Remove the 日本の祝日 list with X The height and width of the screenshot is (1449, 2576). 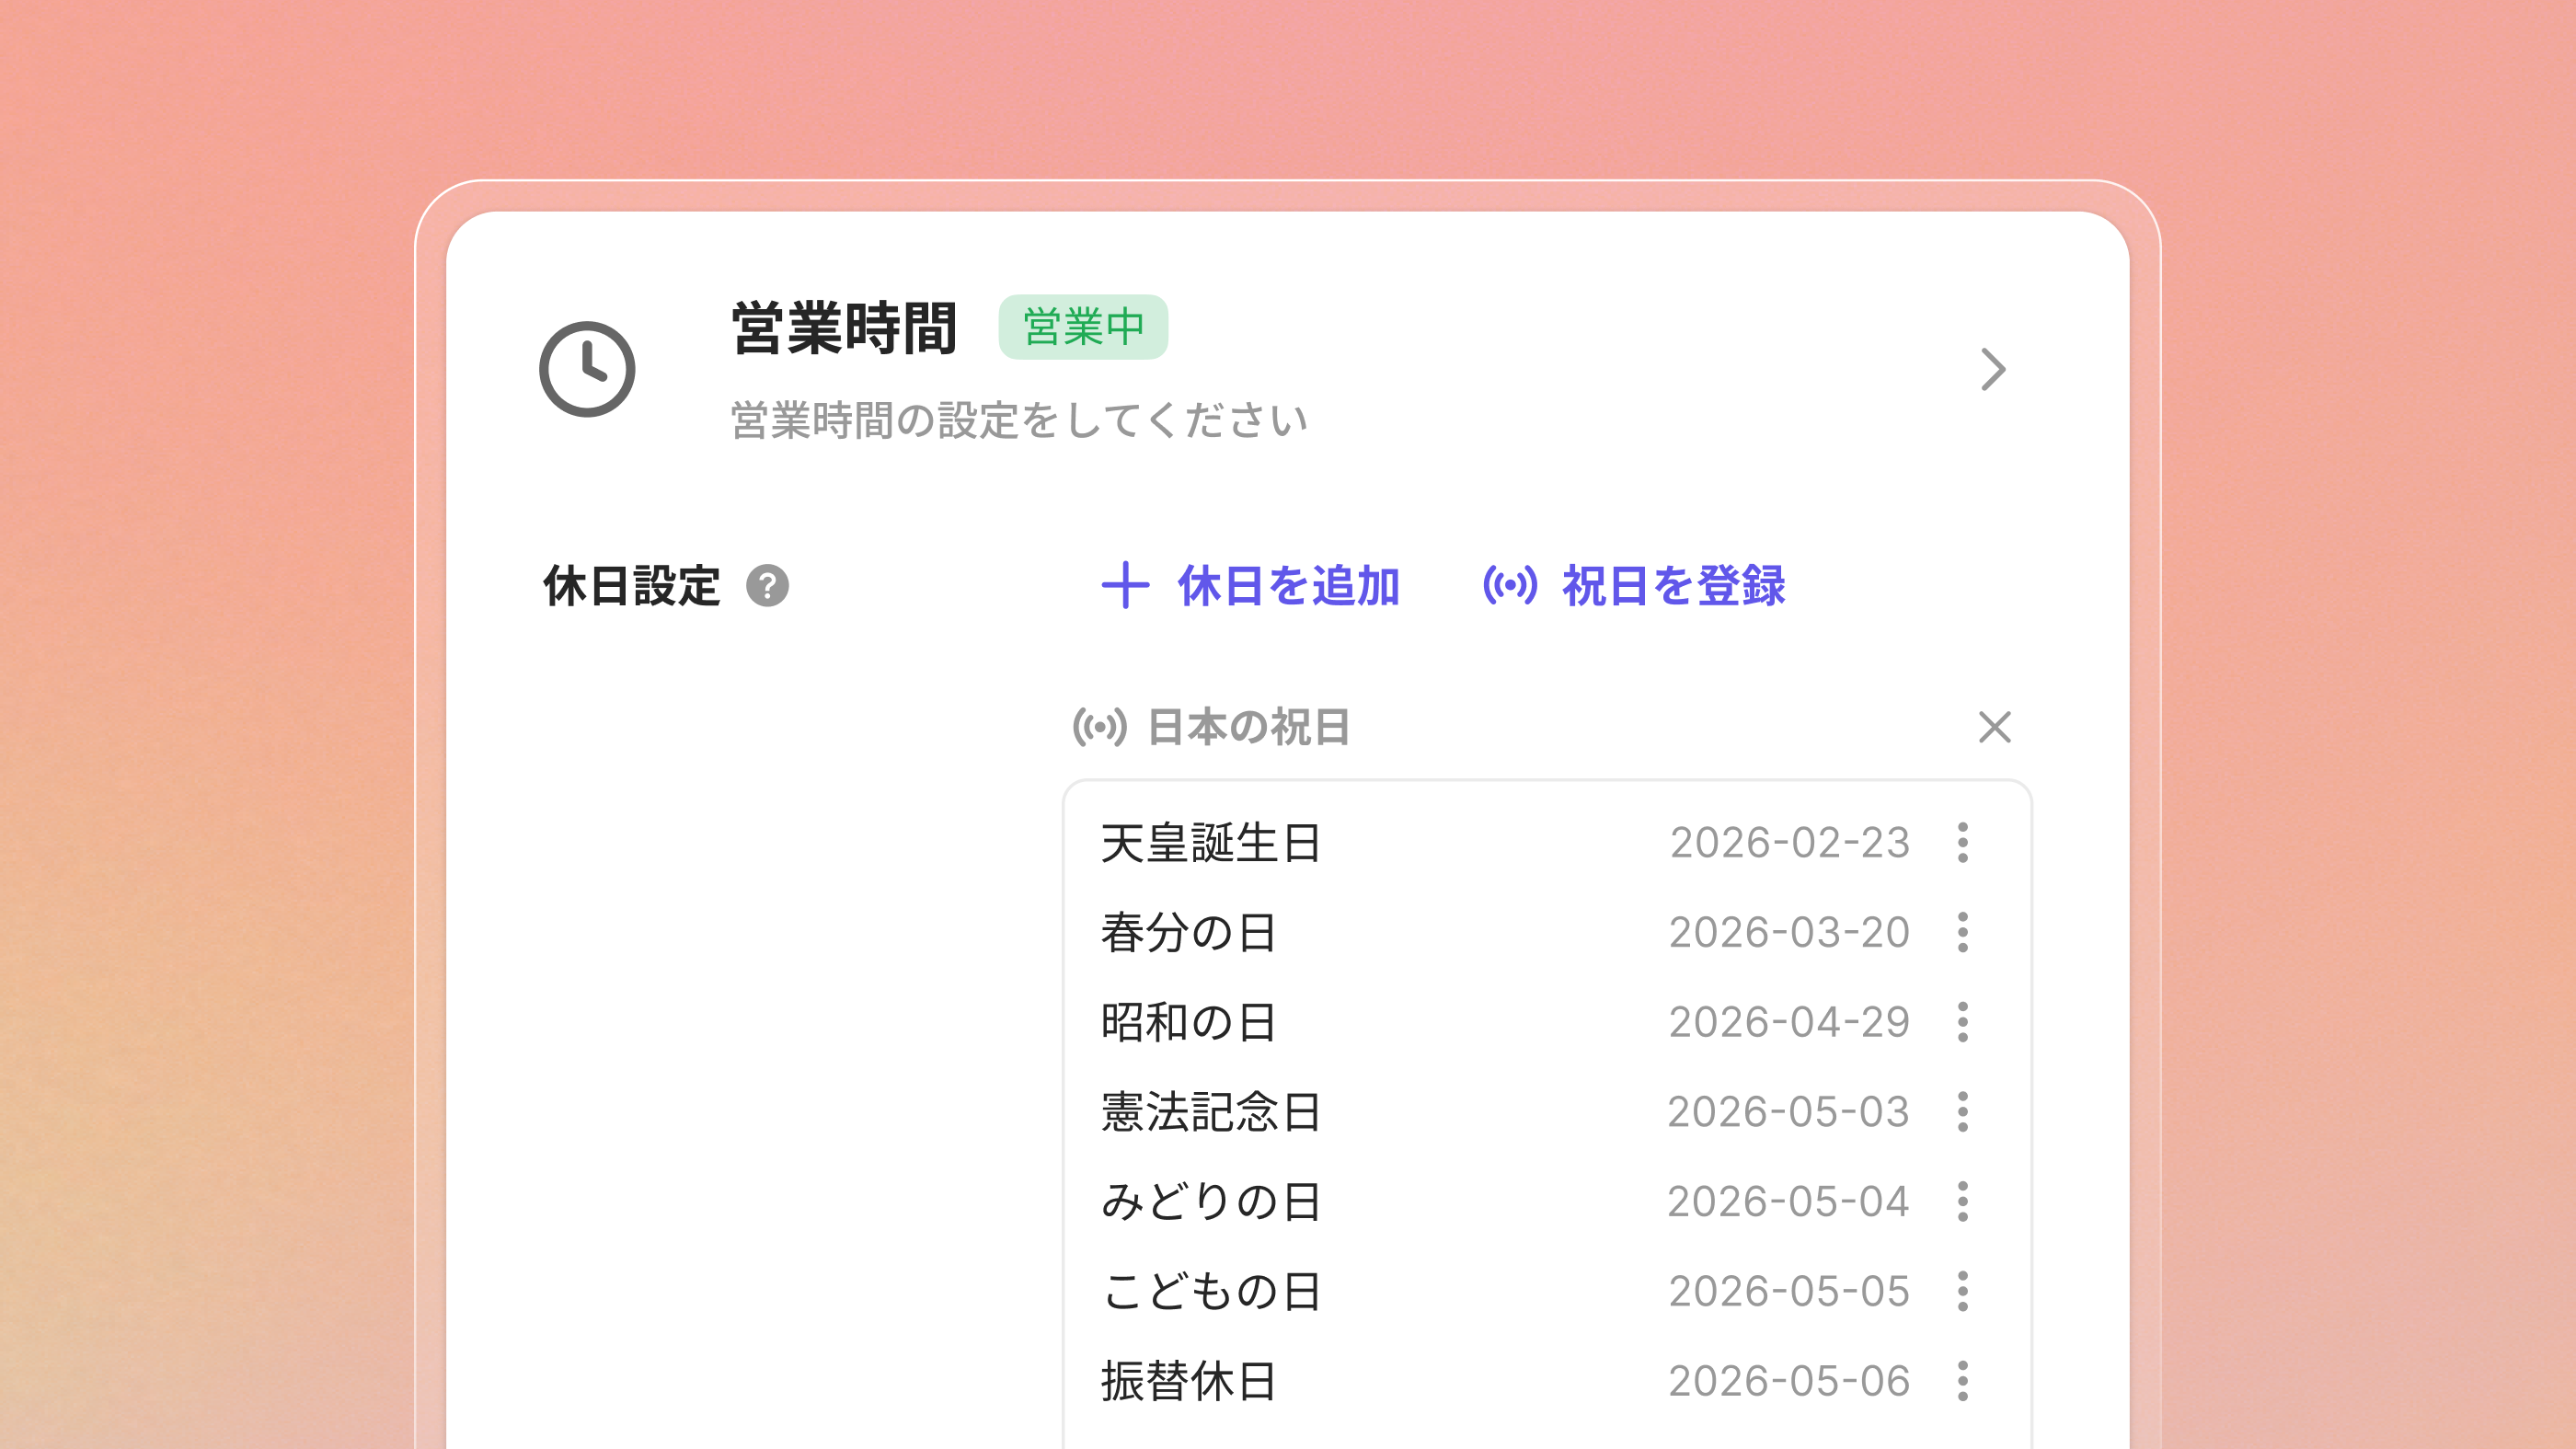point(1994,727)
